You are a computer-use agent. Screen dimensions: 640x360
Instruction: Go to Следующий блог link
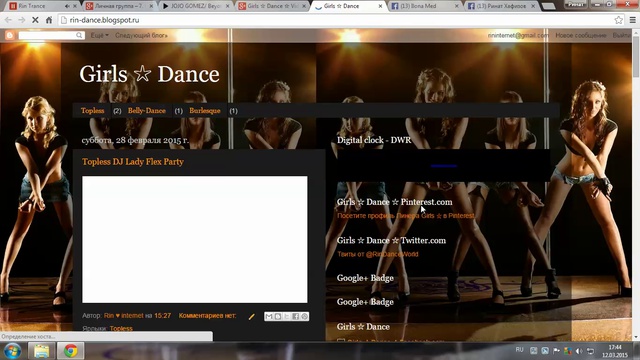pos(141,36)
